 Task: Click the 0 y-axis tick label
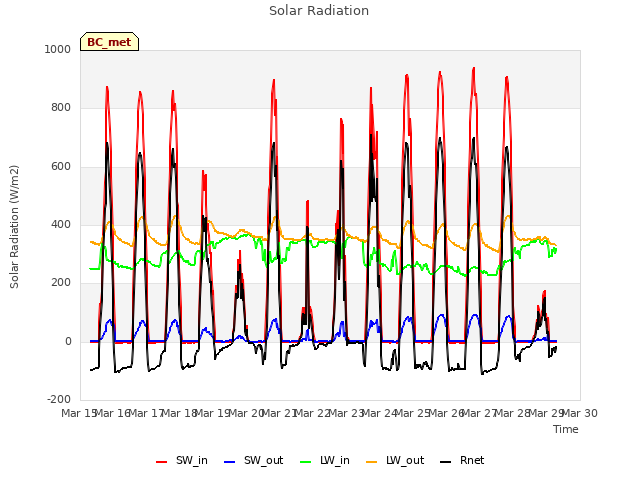point(68,342)
